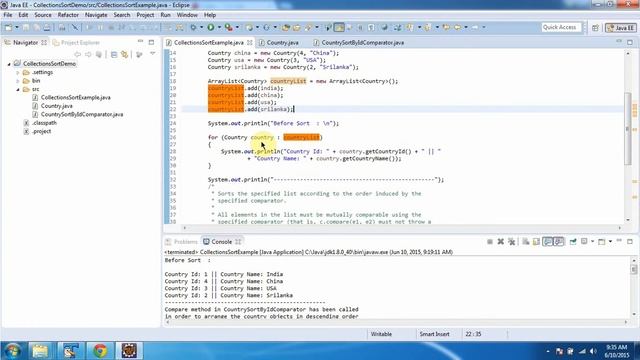Click the Open Task folder icon

(x=297, y=27)
